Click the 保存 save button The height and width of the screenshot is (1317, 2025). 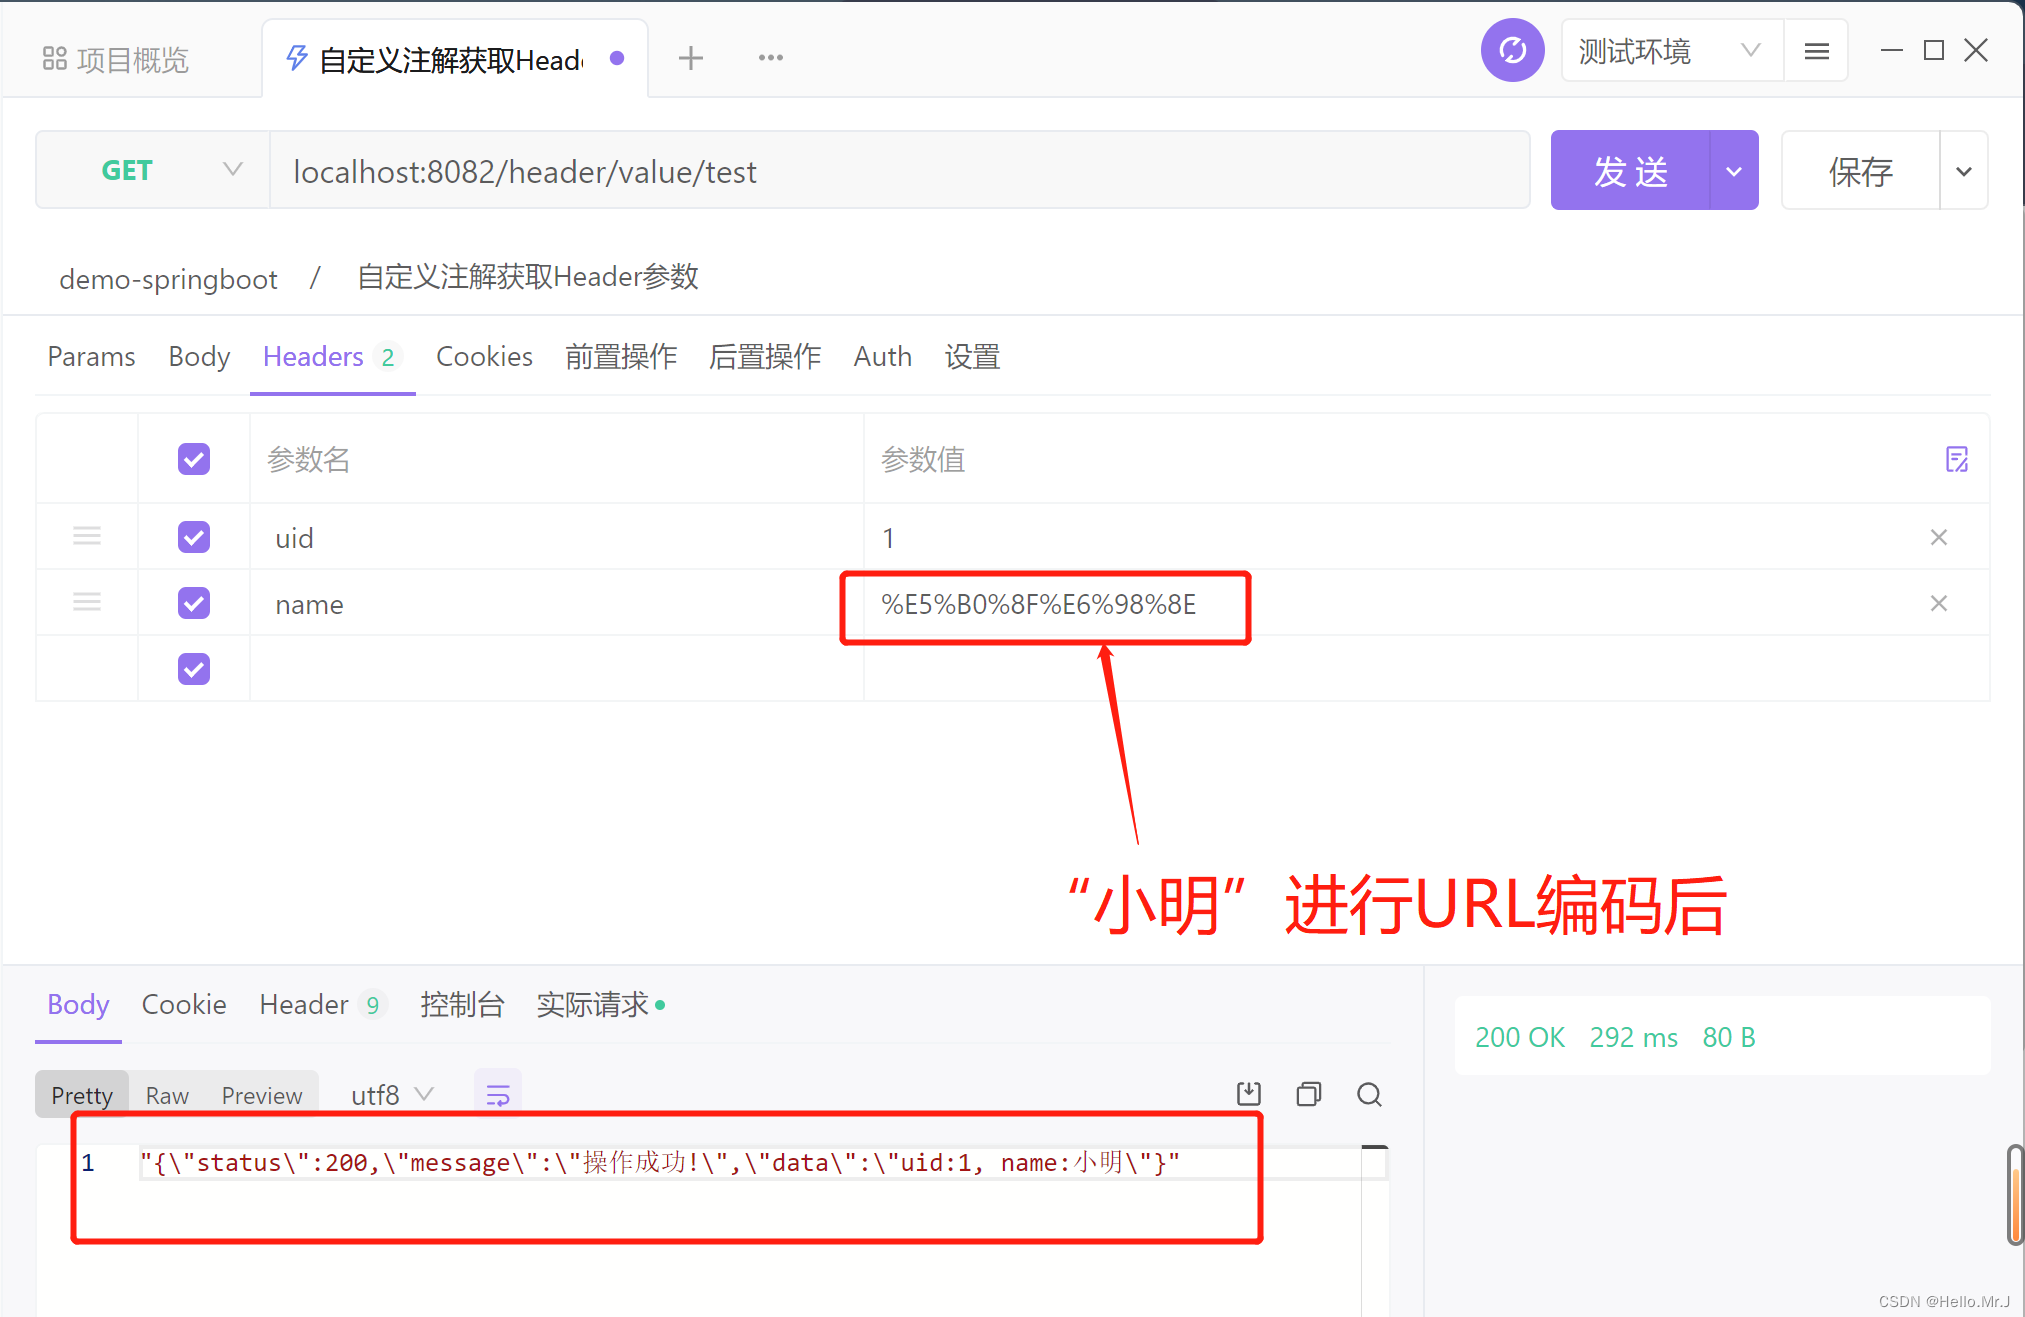coord(1860,171)
